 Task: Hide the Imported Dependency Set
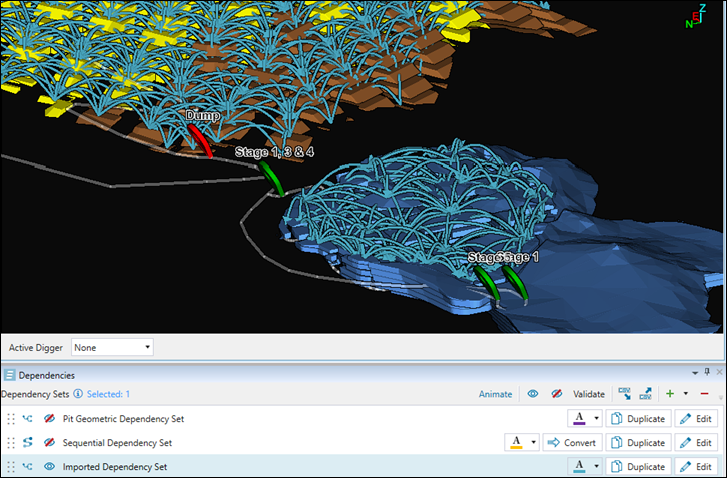[x=48, y=467]
